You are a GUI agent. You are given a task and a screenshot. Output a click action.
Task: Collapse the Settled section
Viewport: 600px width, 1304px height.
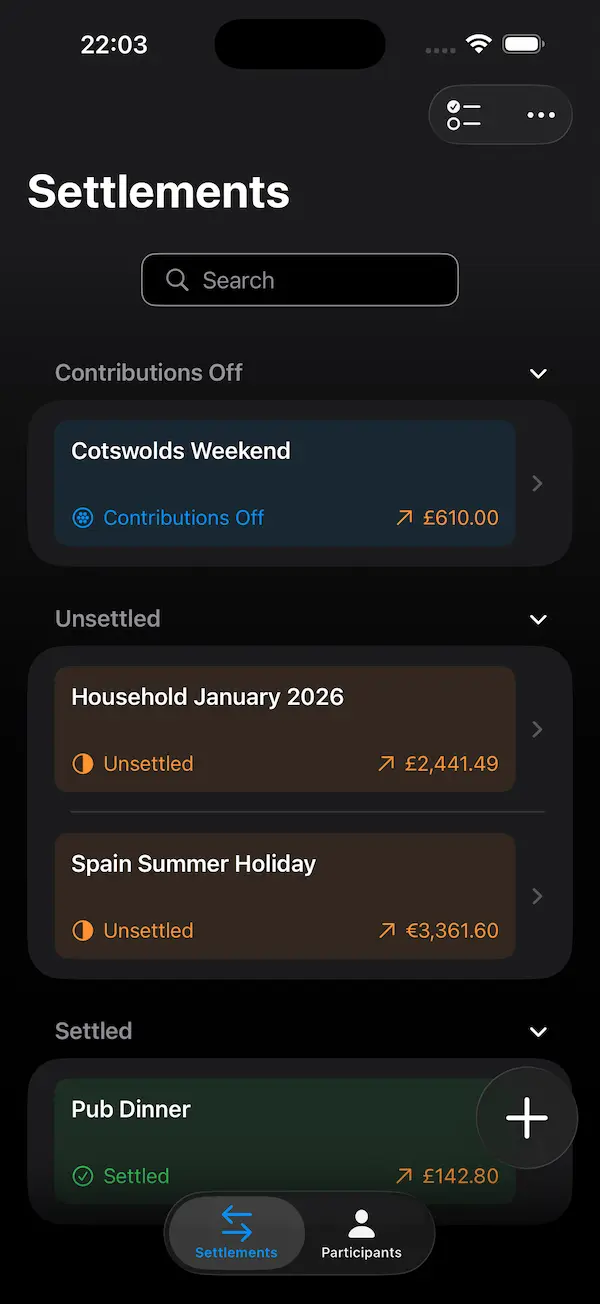(x=538, y=1031)
